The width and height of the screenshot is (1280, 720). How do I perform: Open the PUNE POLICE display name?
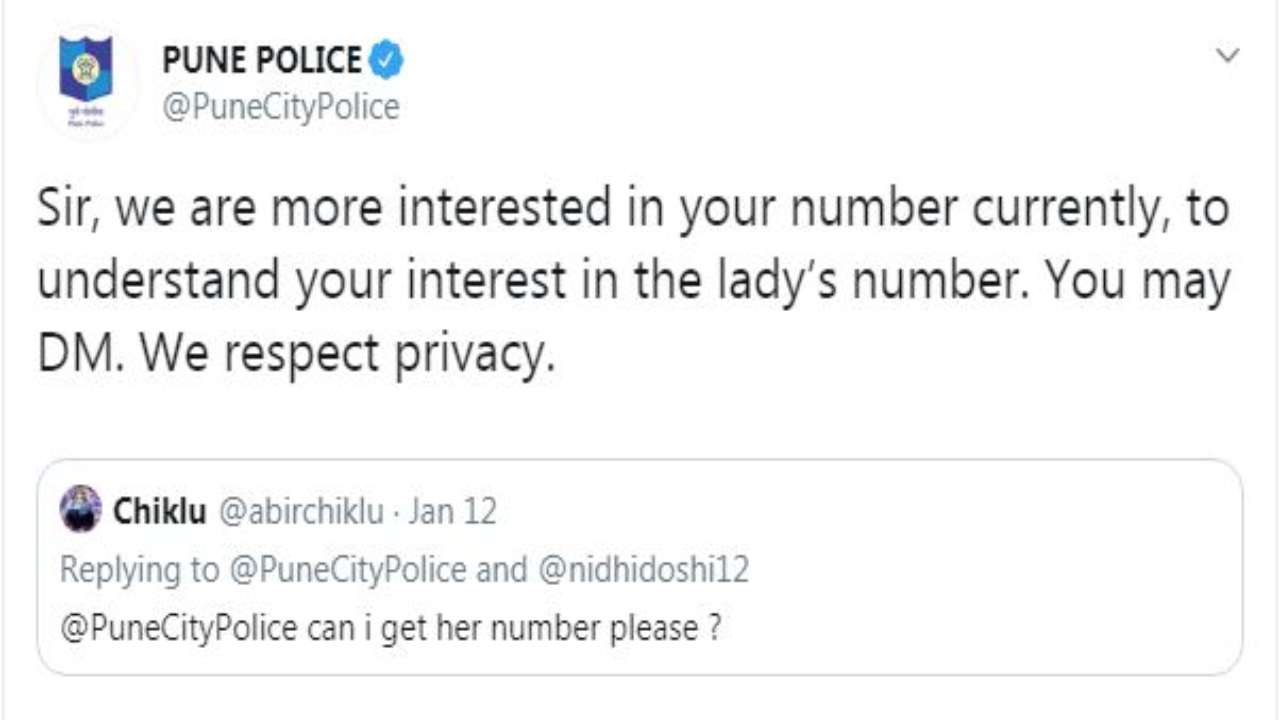[x=261, y=61]
